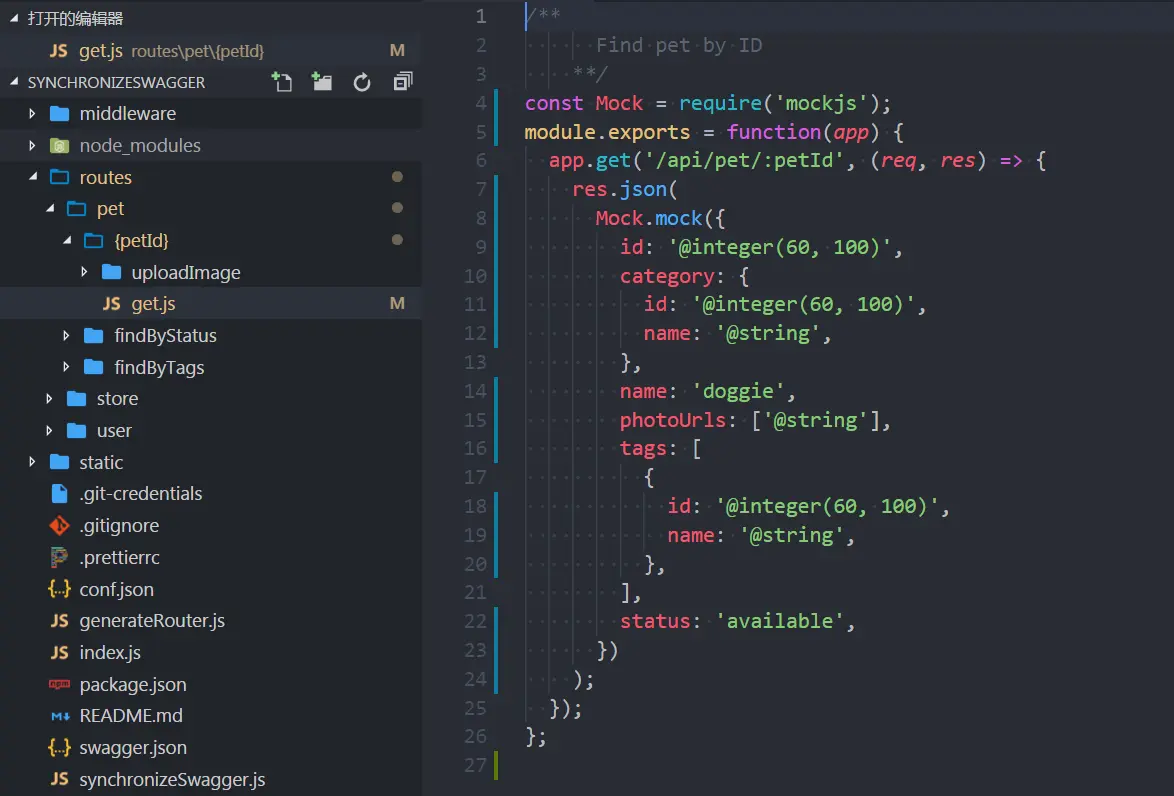The image size is (1174, 796).
Task: Collapse the pet folder arrow
Action: (x=50, y=208)
